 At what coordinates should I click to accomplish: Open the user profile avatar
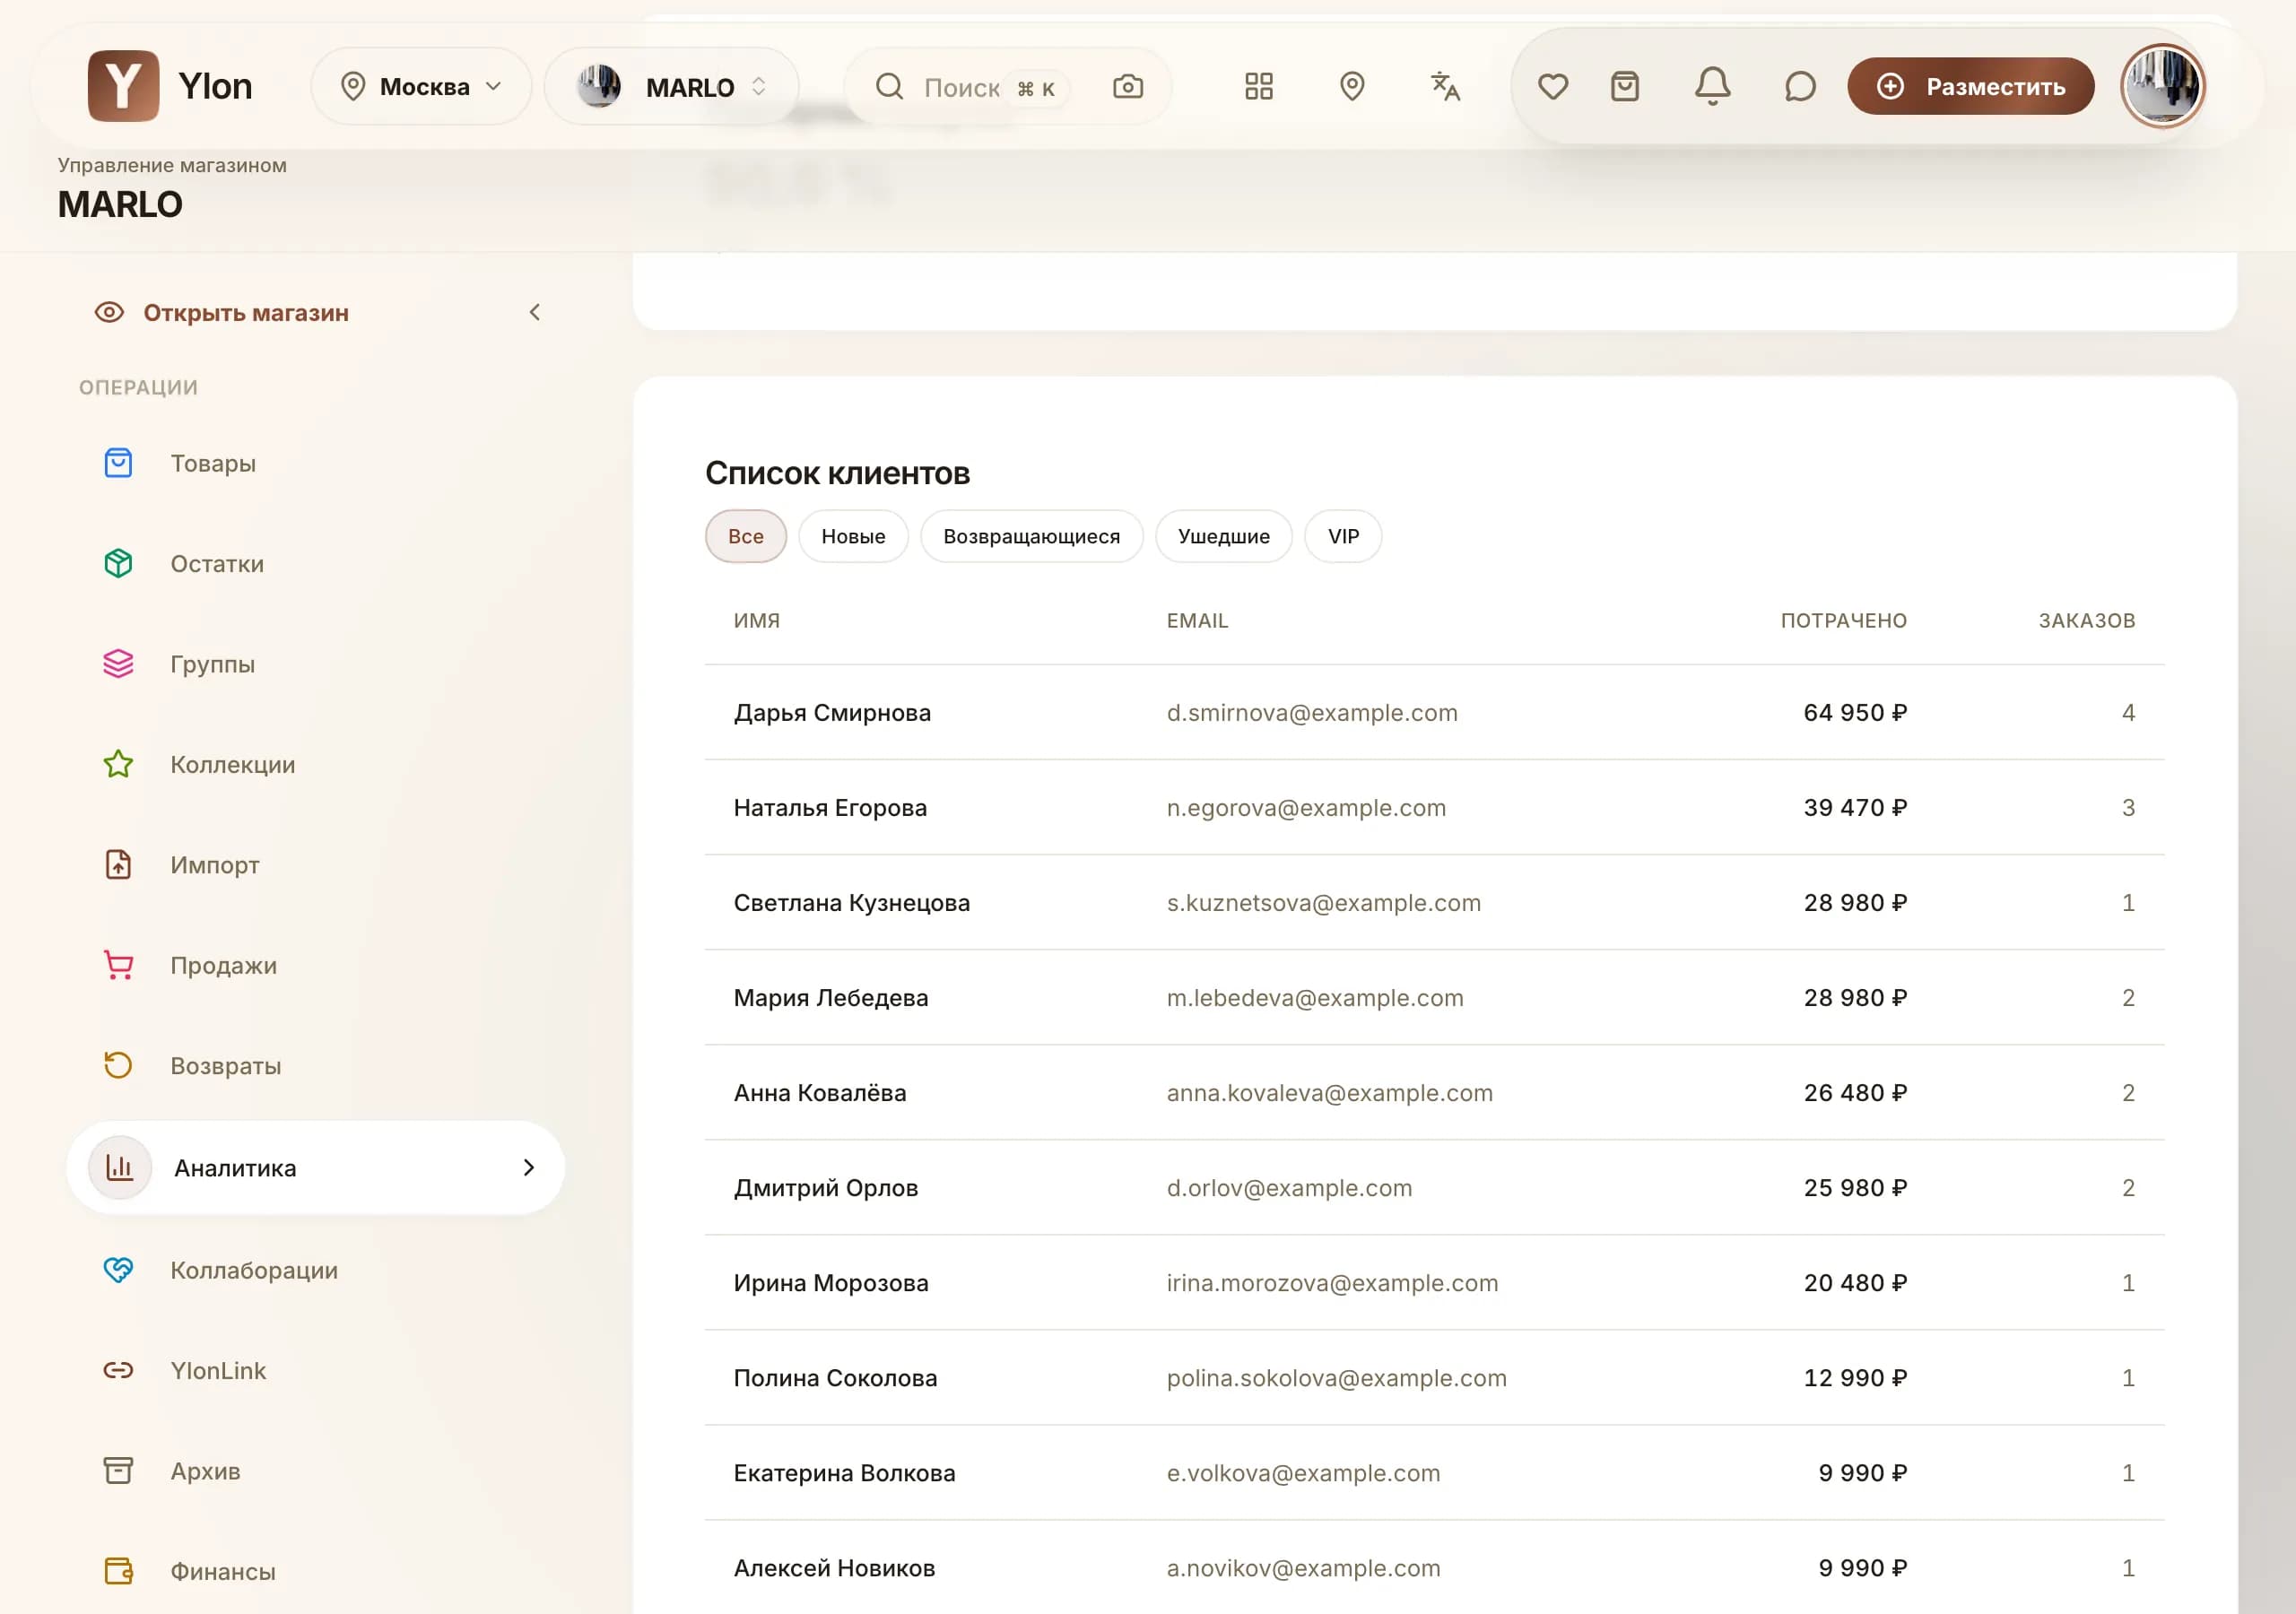click(x=2162, y=86)
